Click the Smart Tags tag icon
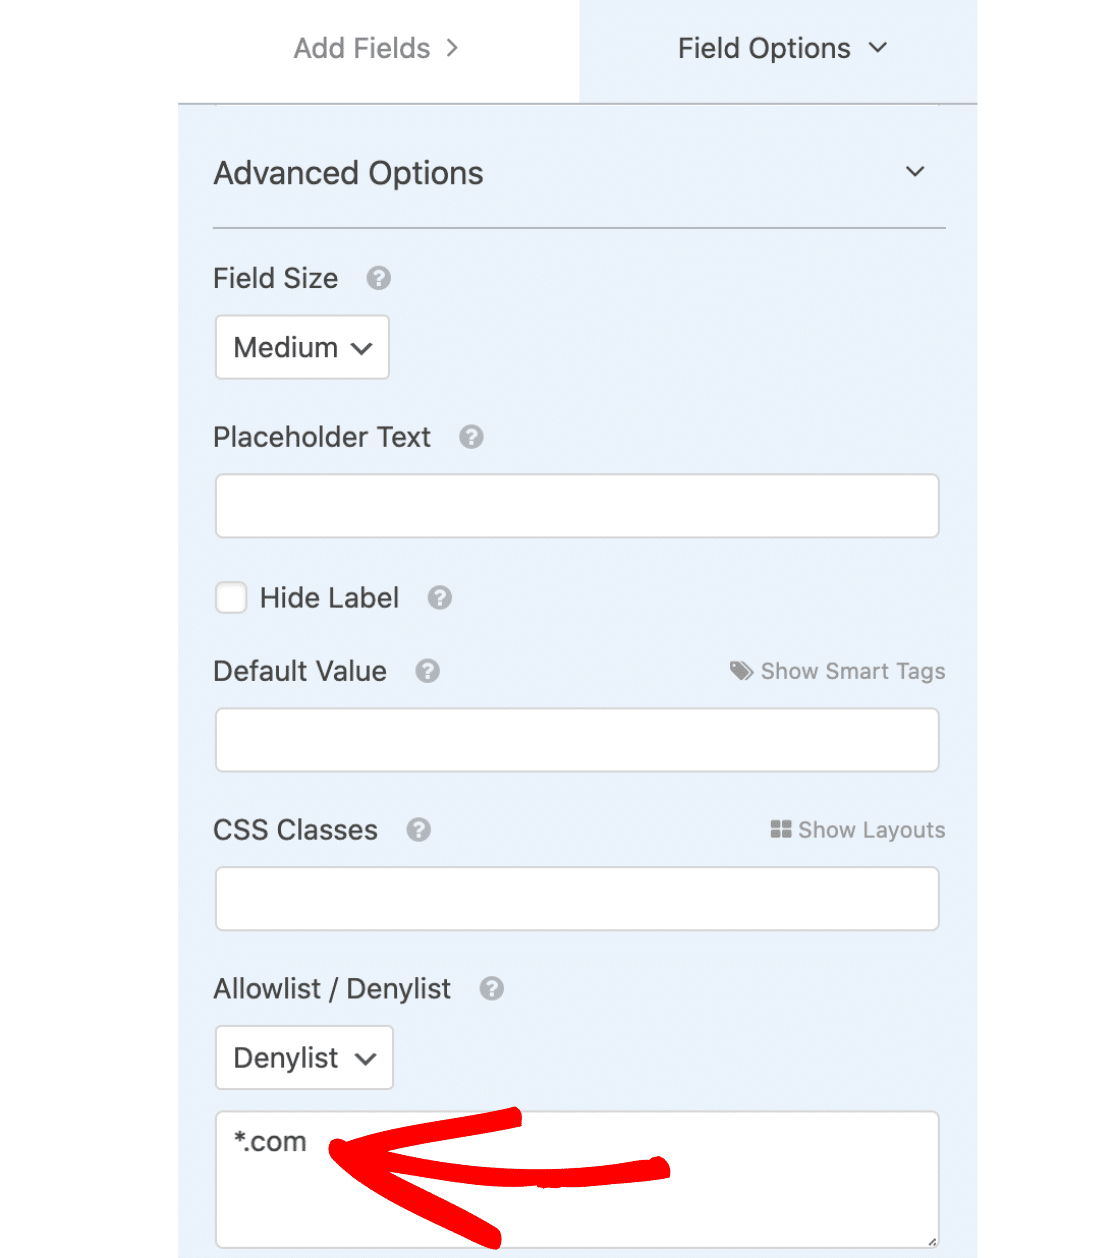1116x1258 pixels. tap(741, 671)
